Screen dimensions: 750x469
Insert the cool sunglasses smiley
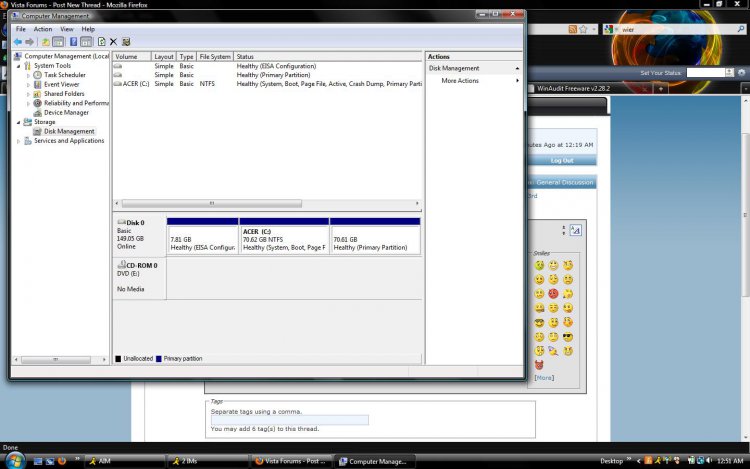click(568, 337)
